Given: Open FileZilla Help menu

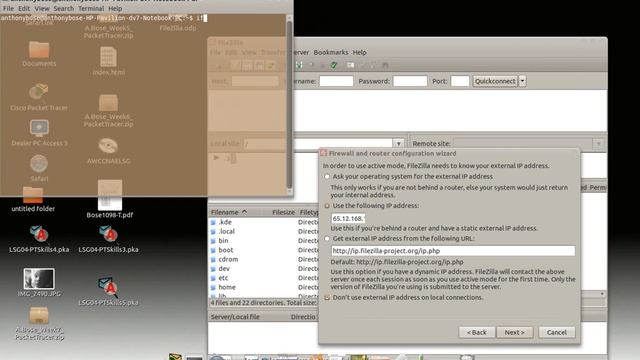Looking at the screenshot, I should pyautogui.click(x=360, y=52).
